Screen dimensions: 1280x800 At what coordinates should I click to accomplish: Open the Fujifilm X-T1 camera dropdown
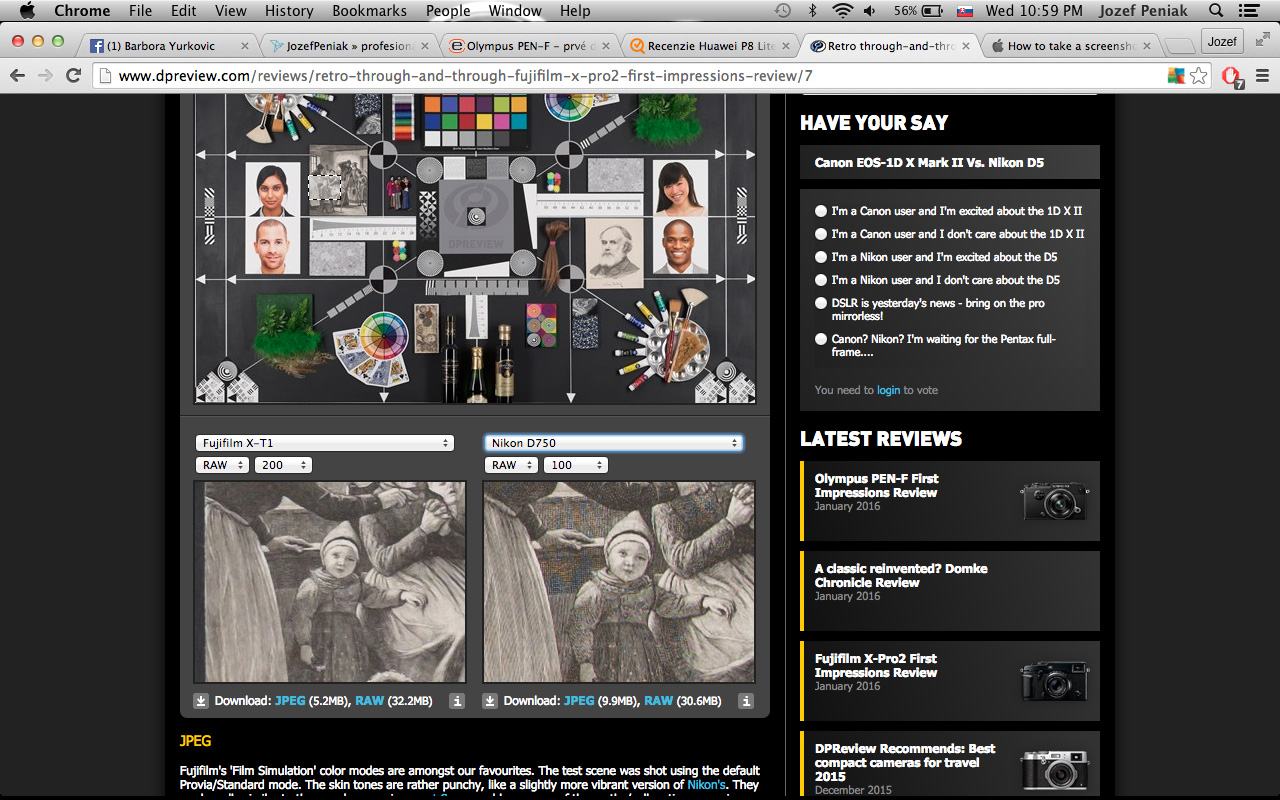point(325,443)
